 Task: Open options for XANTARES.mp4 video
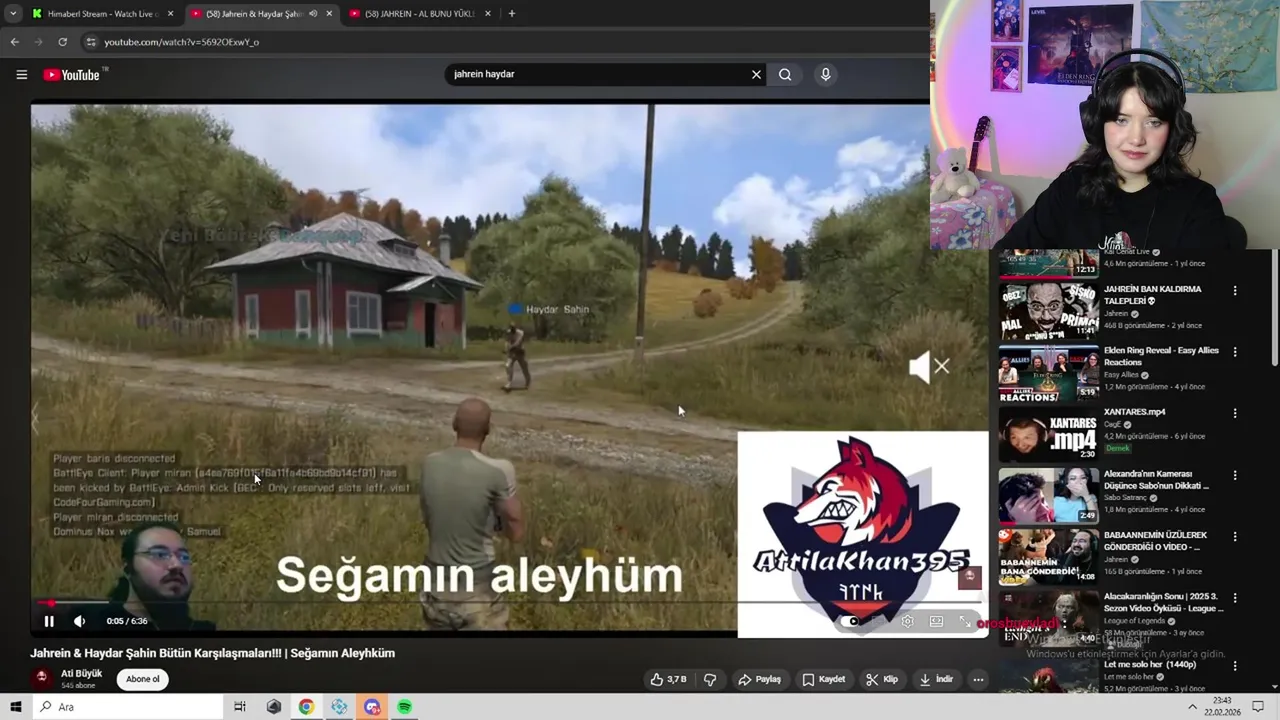pos(1235,413)
